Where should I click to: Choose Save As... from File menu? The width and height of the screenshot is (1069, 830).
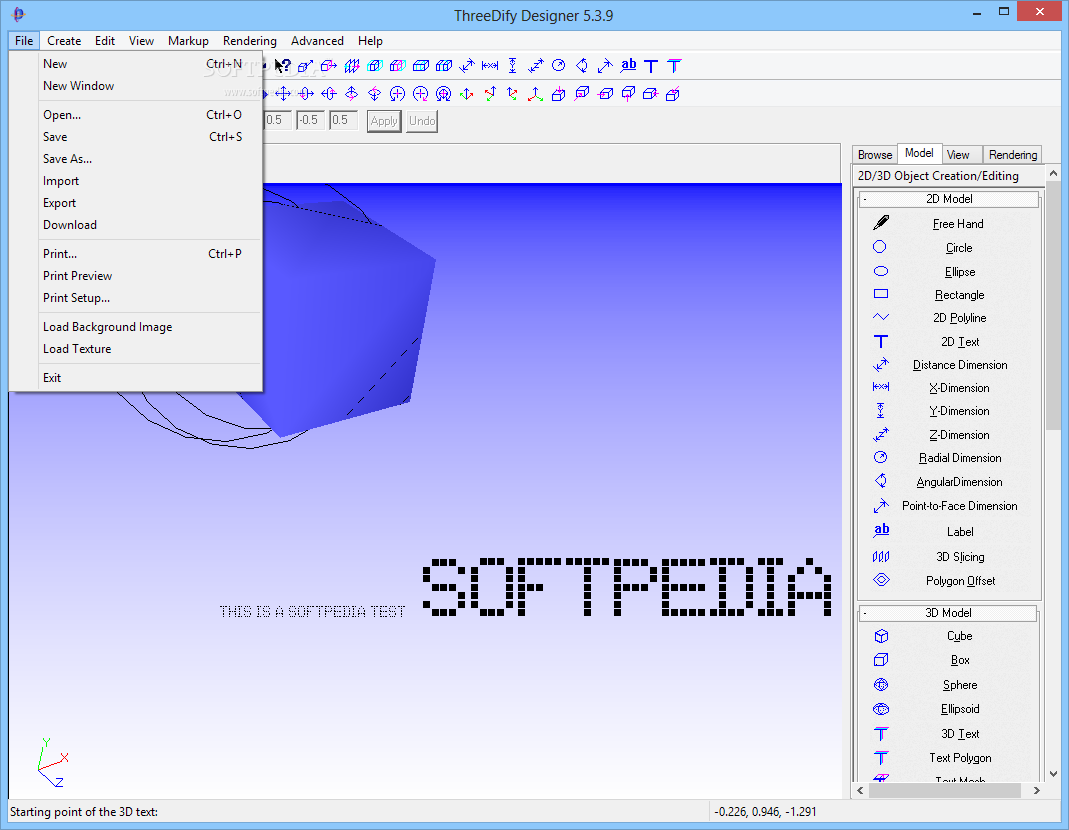pos(136,159)
